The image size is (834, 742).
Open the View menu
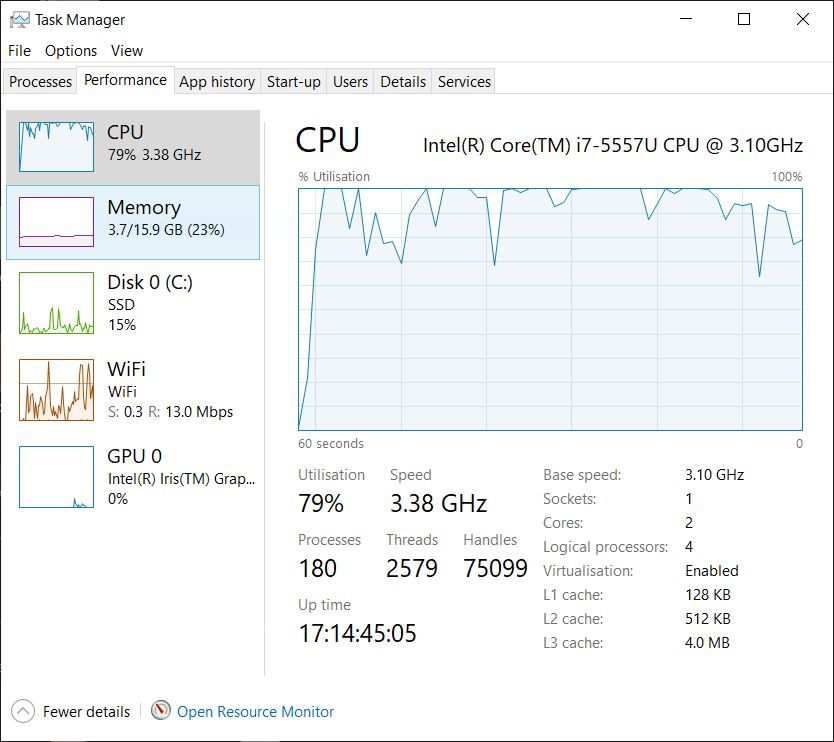(x=127, y=51)
